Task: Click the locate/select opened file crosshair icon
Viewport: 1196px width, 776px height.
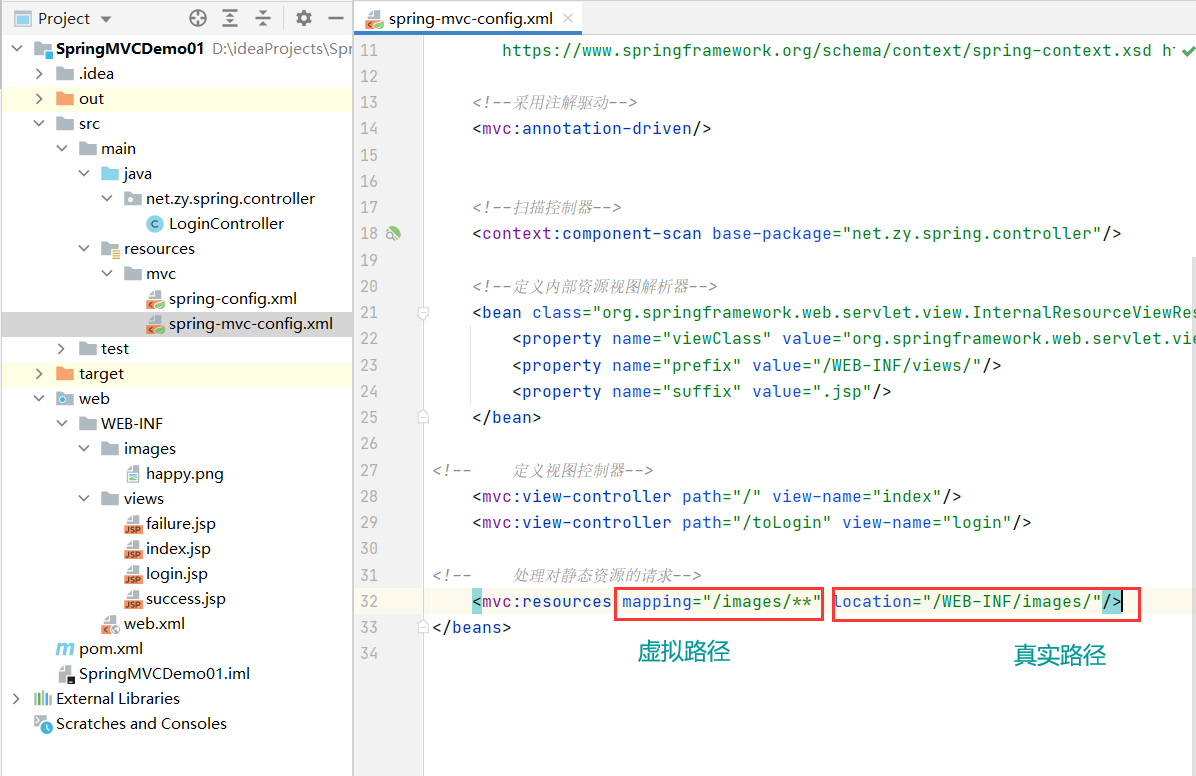Action: pyautogui.click(x=198, y=18)
